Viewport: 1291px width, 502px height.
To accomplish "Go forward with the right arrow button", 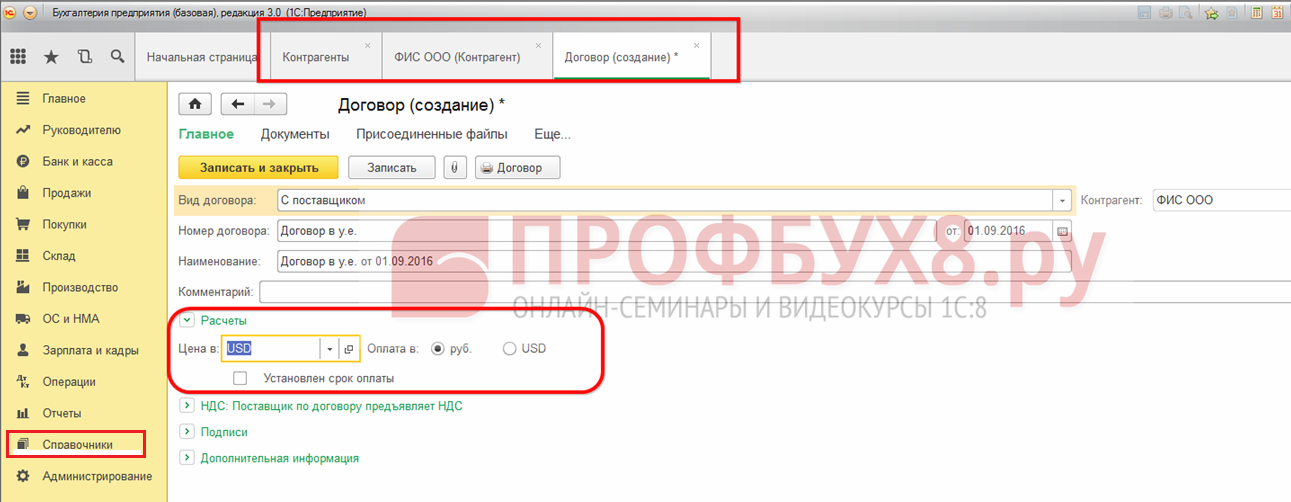I will pos(270,104).
